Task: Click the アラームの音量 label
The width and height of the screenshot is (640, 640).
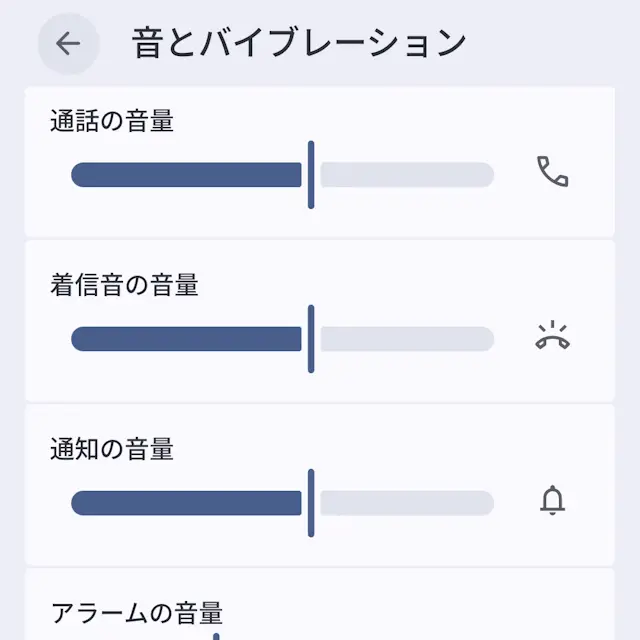Action: 136,612
